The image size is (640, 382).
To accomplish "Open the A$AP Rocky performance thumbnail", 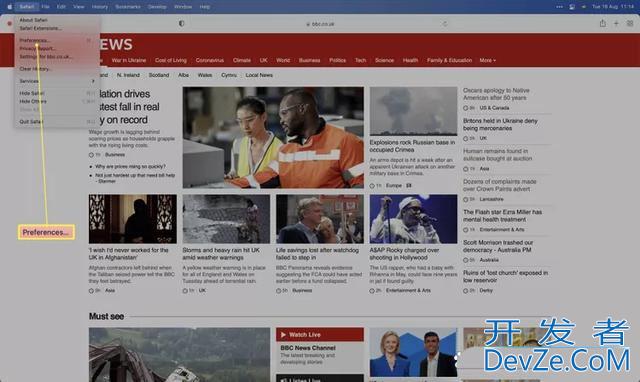I will click(413, 219).
